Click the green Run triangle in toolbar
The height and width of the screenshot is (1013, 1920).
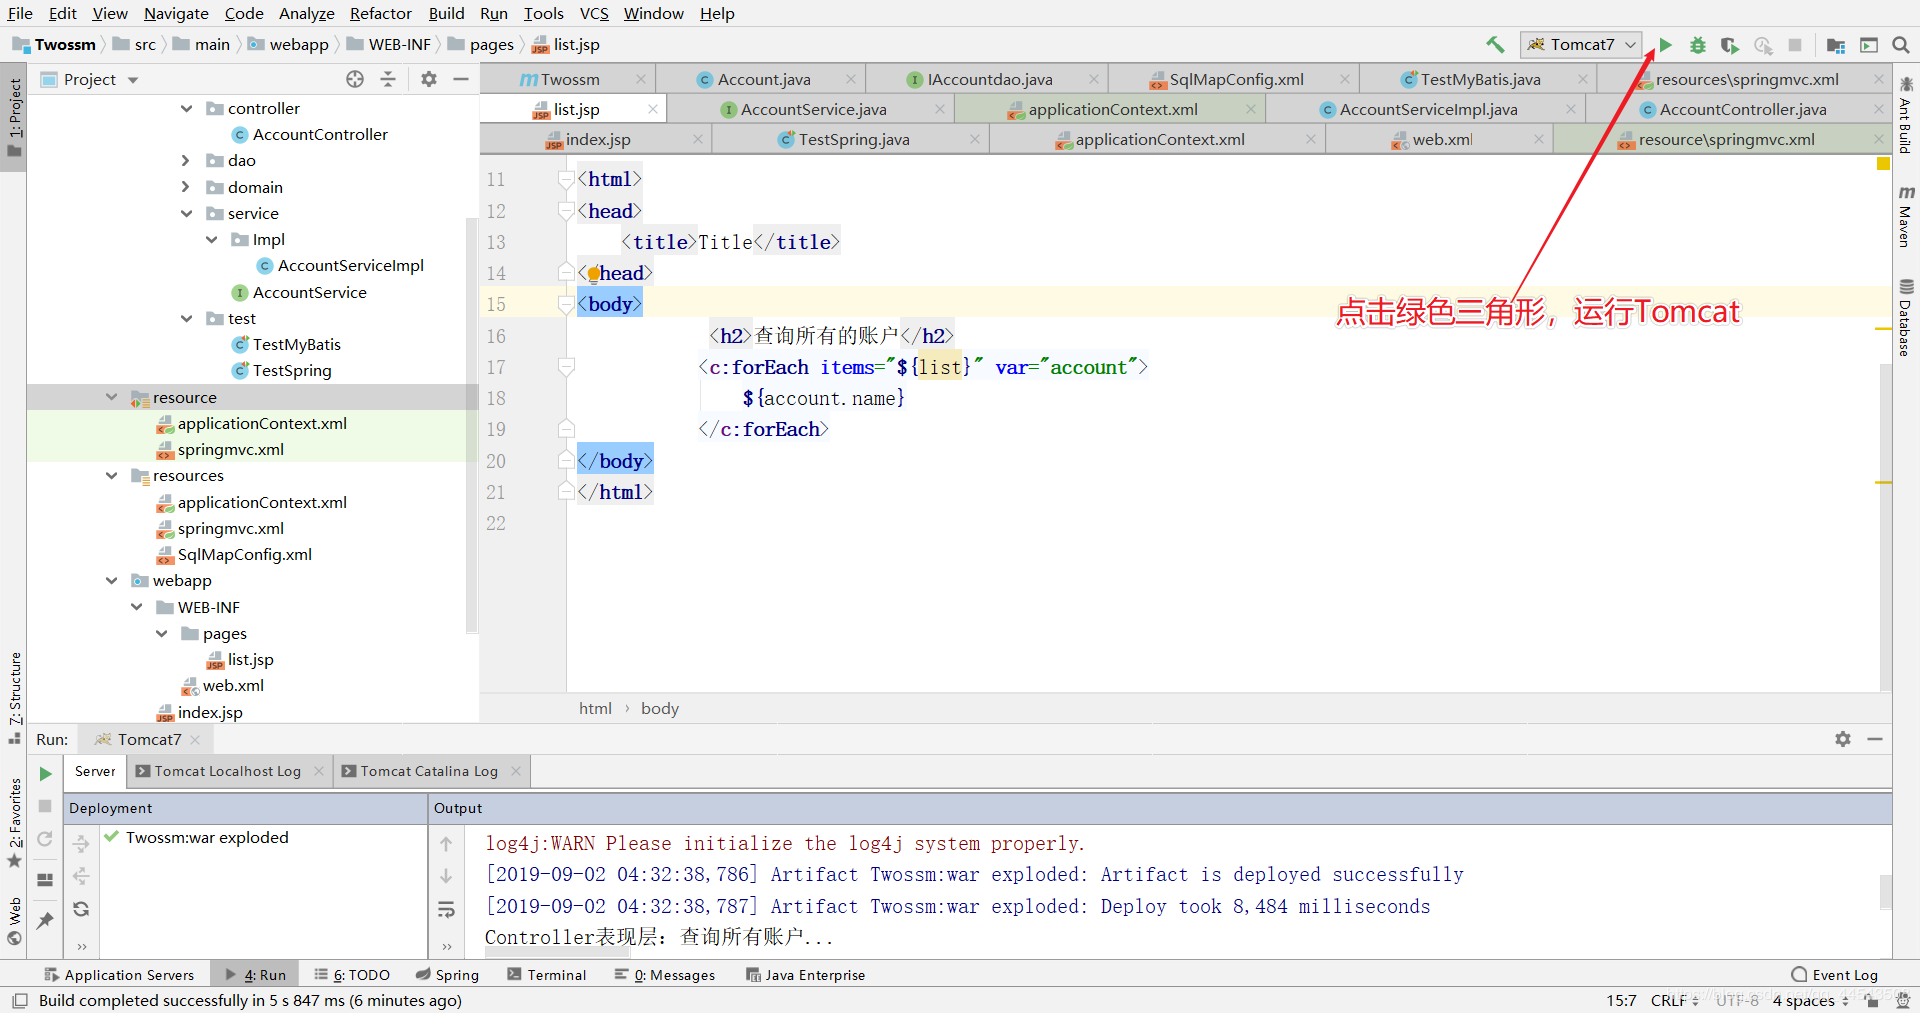[x=1665, y=45]
